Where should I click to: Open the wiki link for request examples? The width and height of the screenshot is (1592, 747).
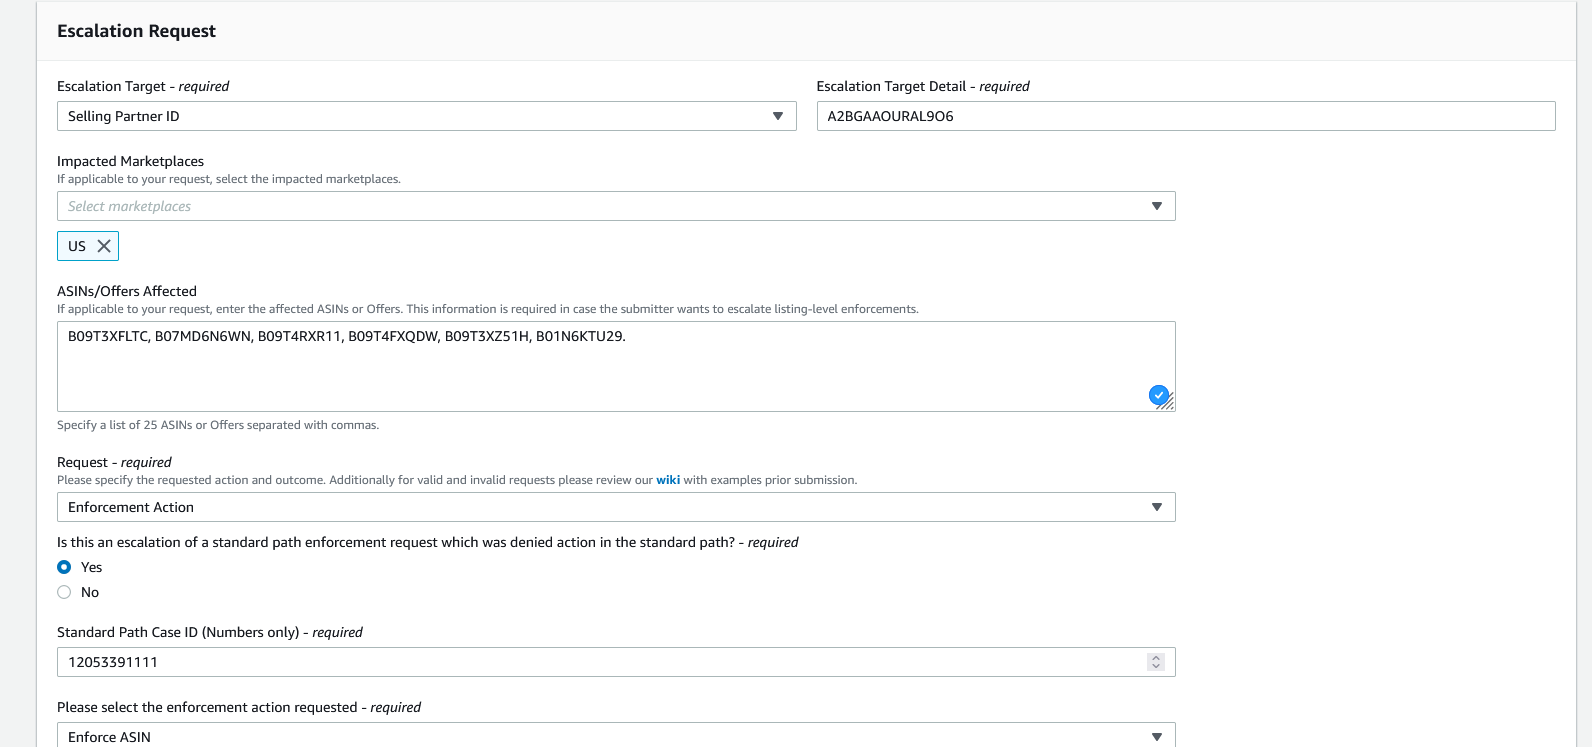pyautogui.click(x=668, y=480)
